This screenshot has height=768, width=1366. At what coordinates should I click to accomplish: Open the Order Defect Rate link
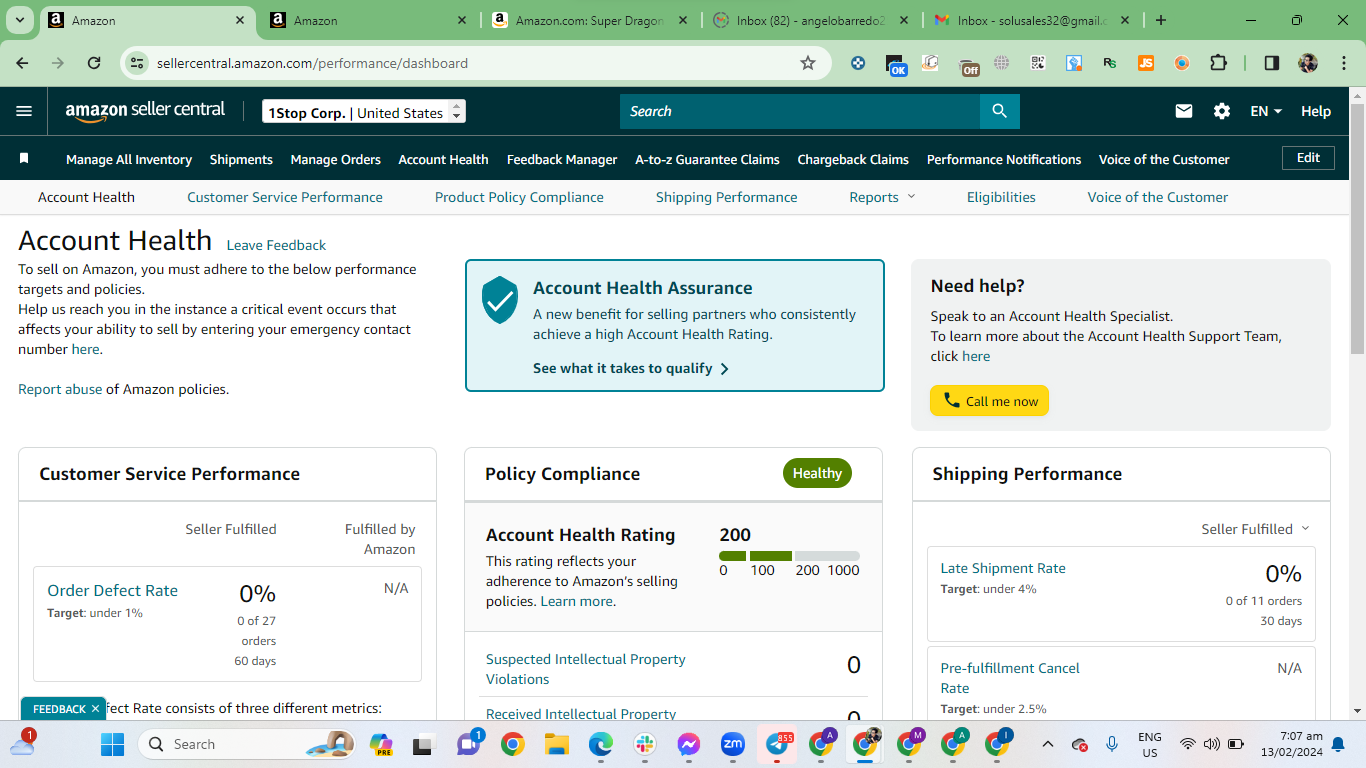(113, 590)
